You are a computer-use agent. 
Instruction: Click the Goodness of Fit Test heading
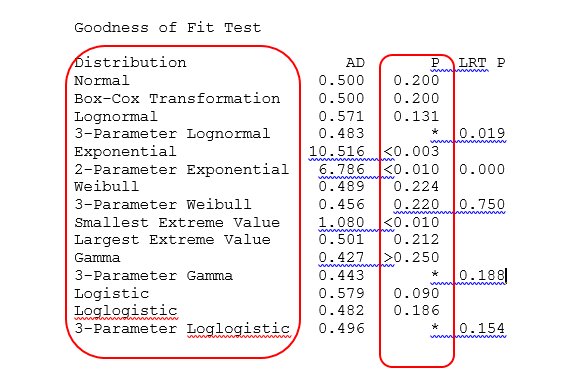tap(168, 28)
